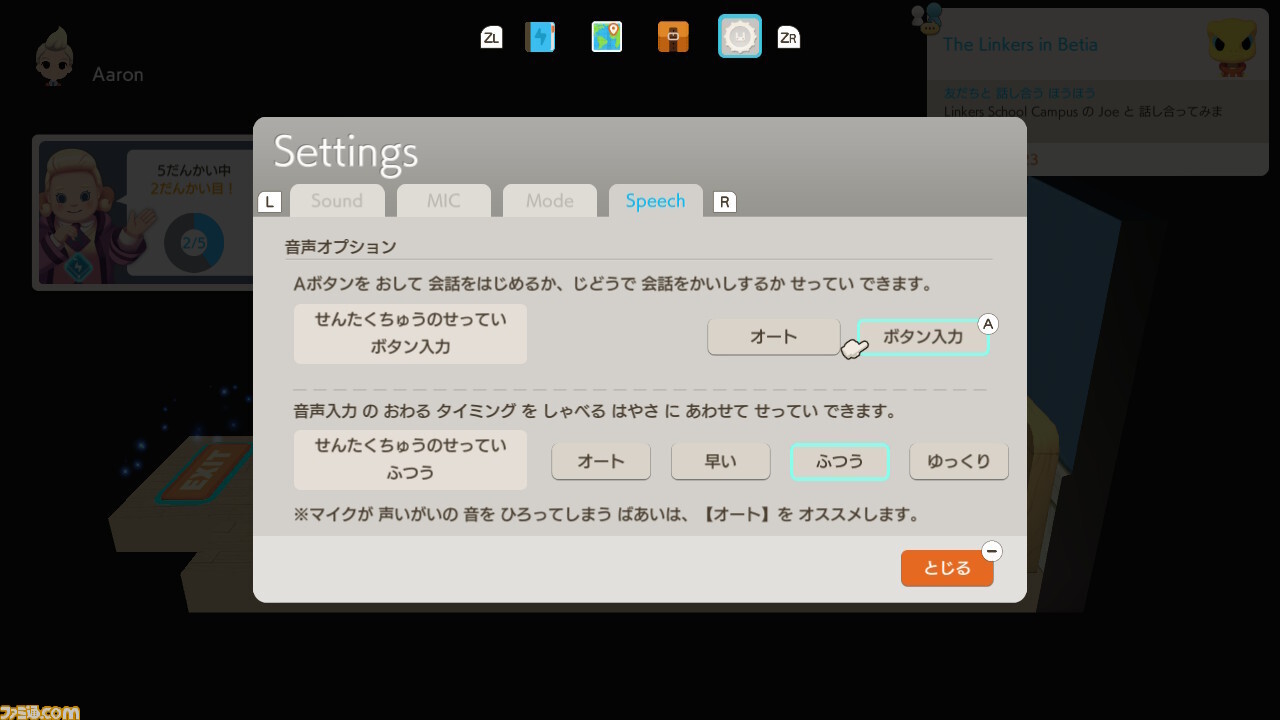
Task: Select the Speech tab
Action: coord(656,201)
